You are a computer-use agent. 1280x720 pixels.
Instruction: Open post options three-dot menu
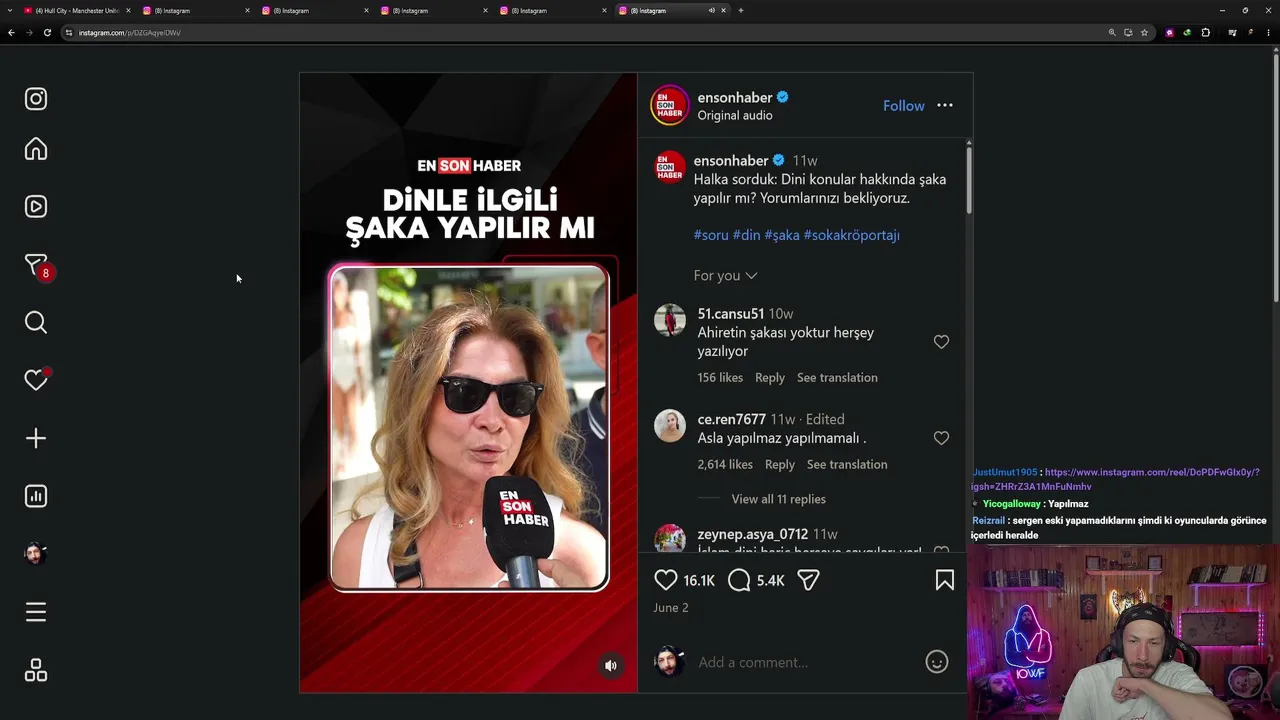[x=945, y=105]
